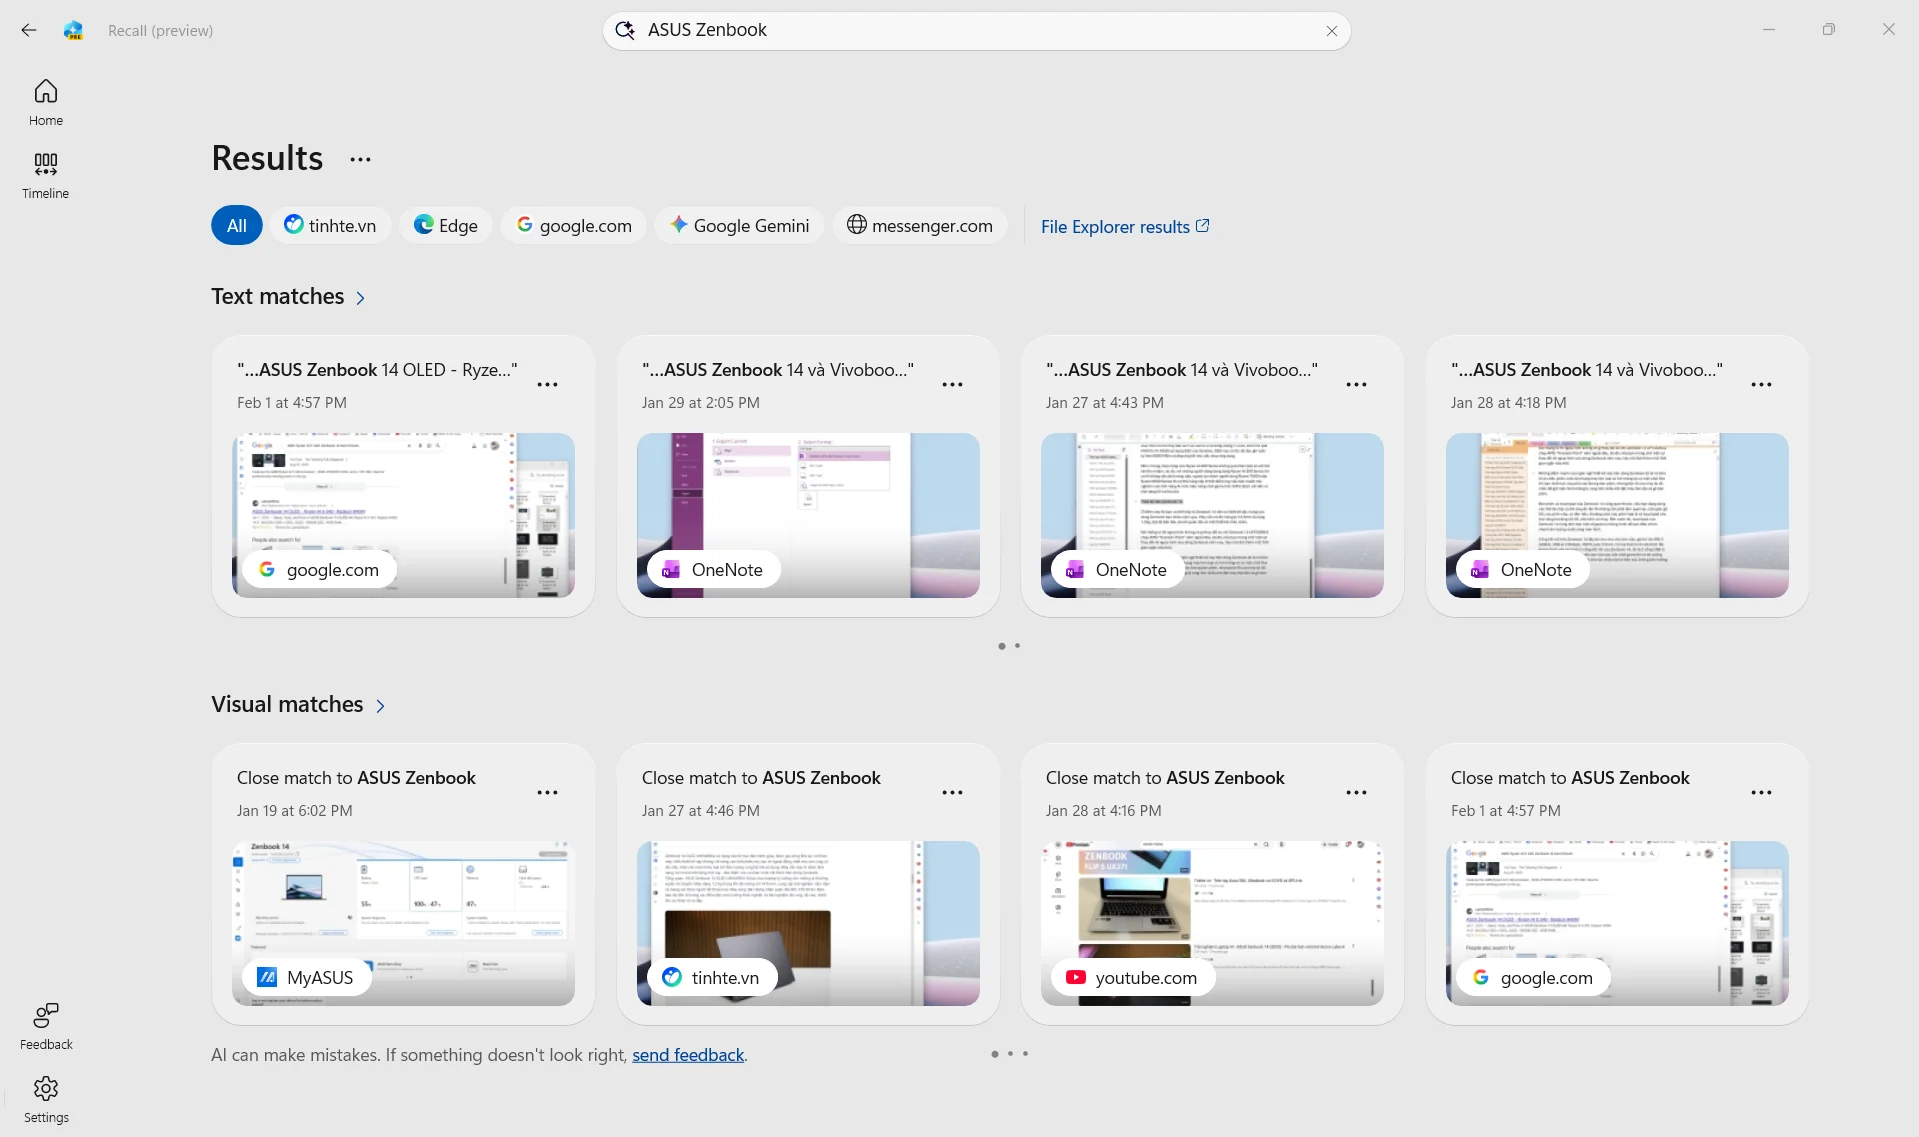Filter results by messenger.com
The image size is (1919, 1137).
tap(919, 226)
